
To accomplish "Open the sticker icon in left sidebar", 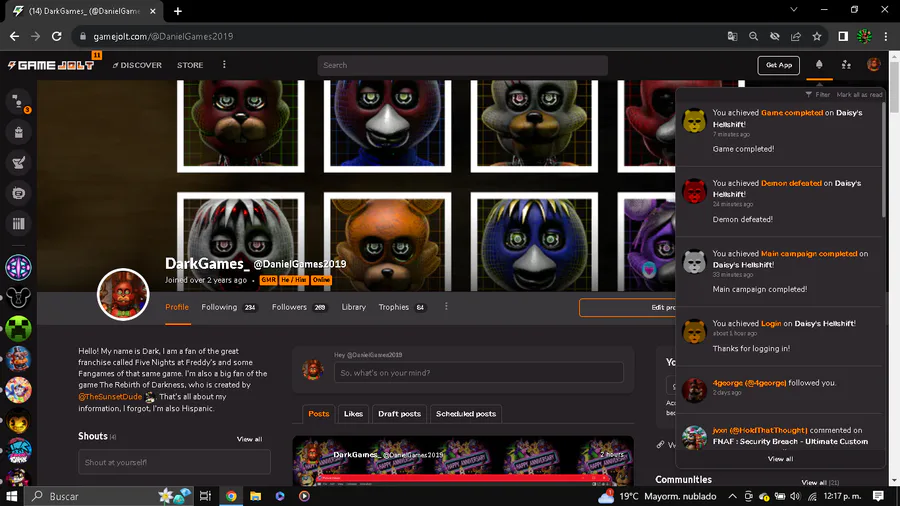I will [18, 193].
